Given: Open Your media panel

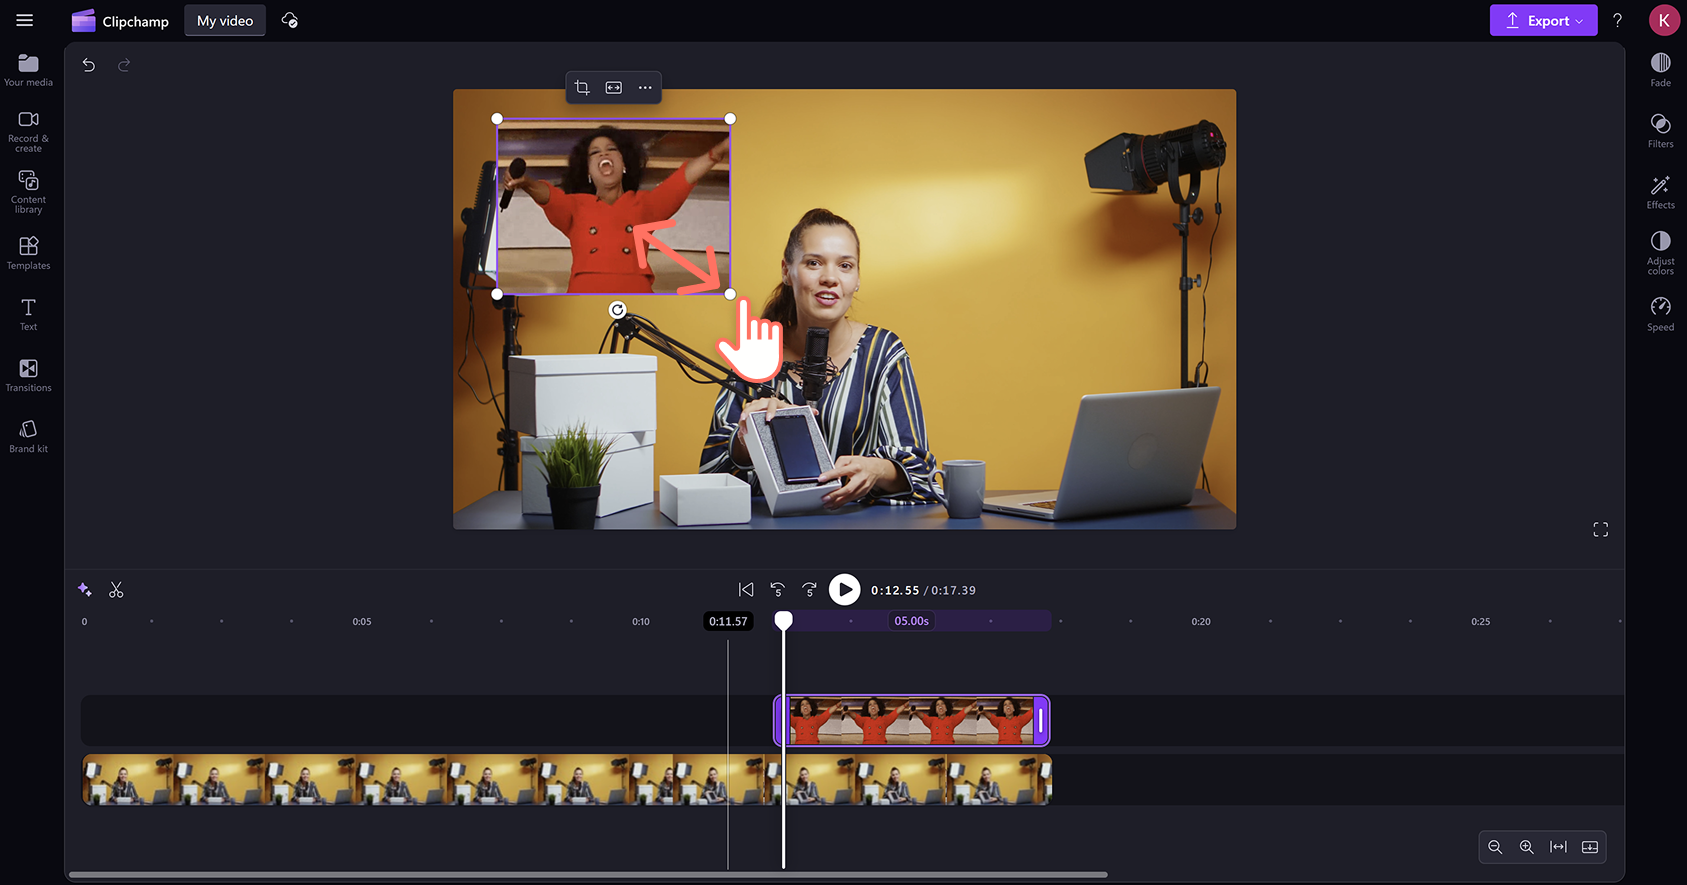Looking at the screenshot, I should [29, 70].
